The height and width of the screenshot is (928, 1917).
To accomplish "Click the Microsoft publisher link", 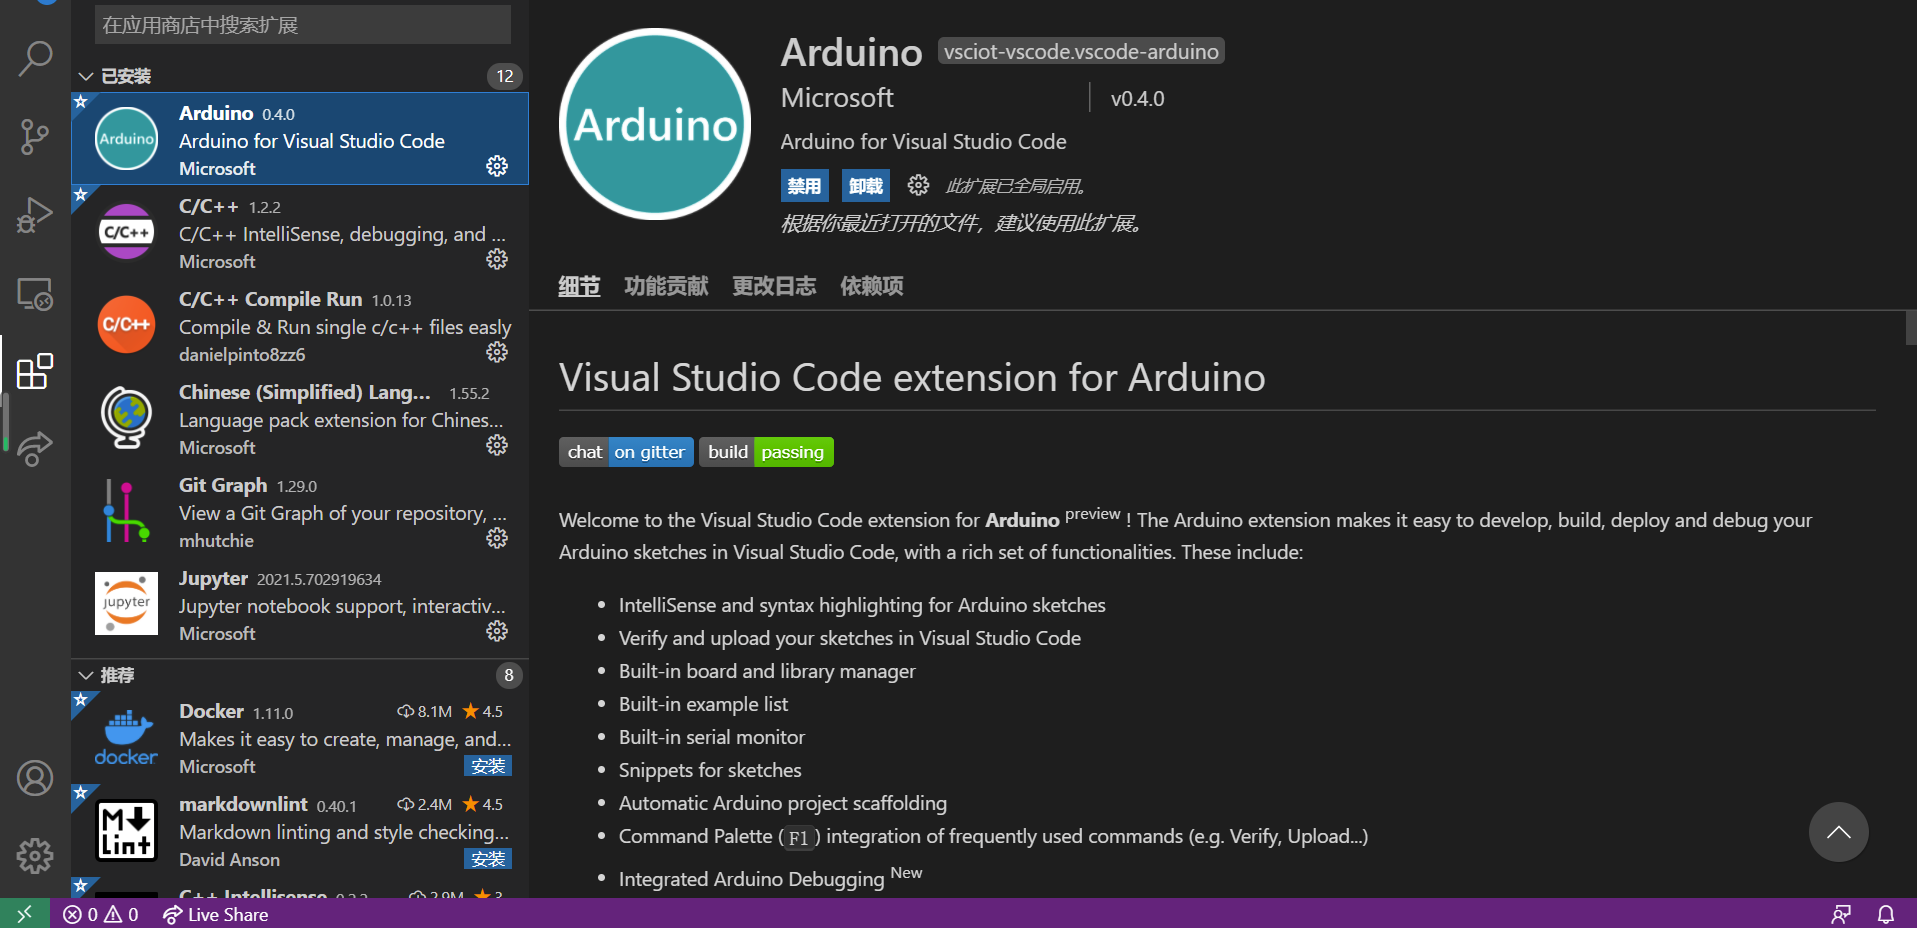I will coord(837,98).
